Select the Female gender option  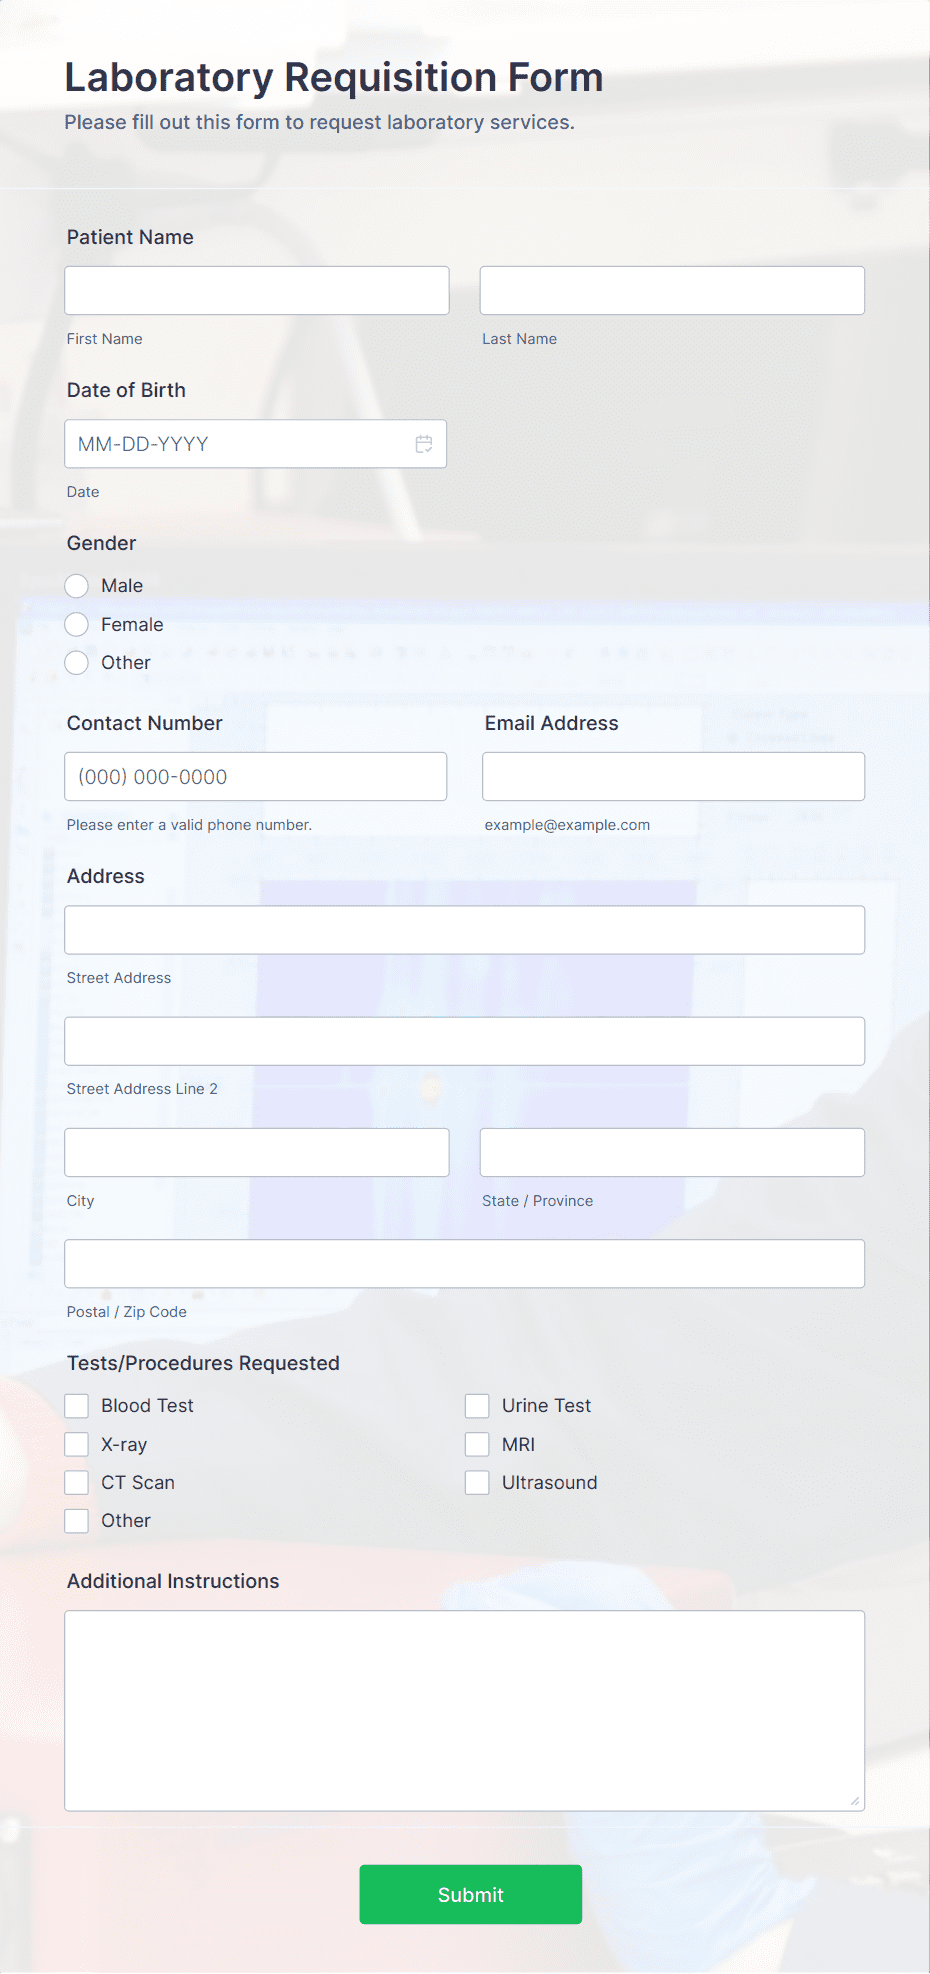pyautogui.click(x=76, y=624)
